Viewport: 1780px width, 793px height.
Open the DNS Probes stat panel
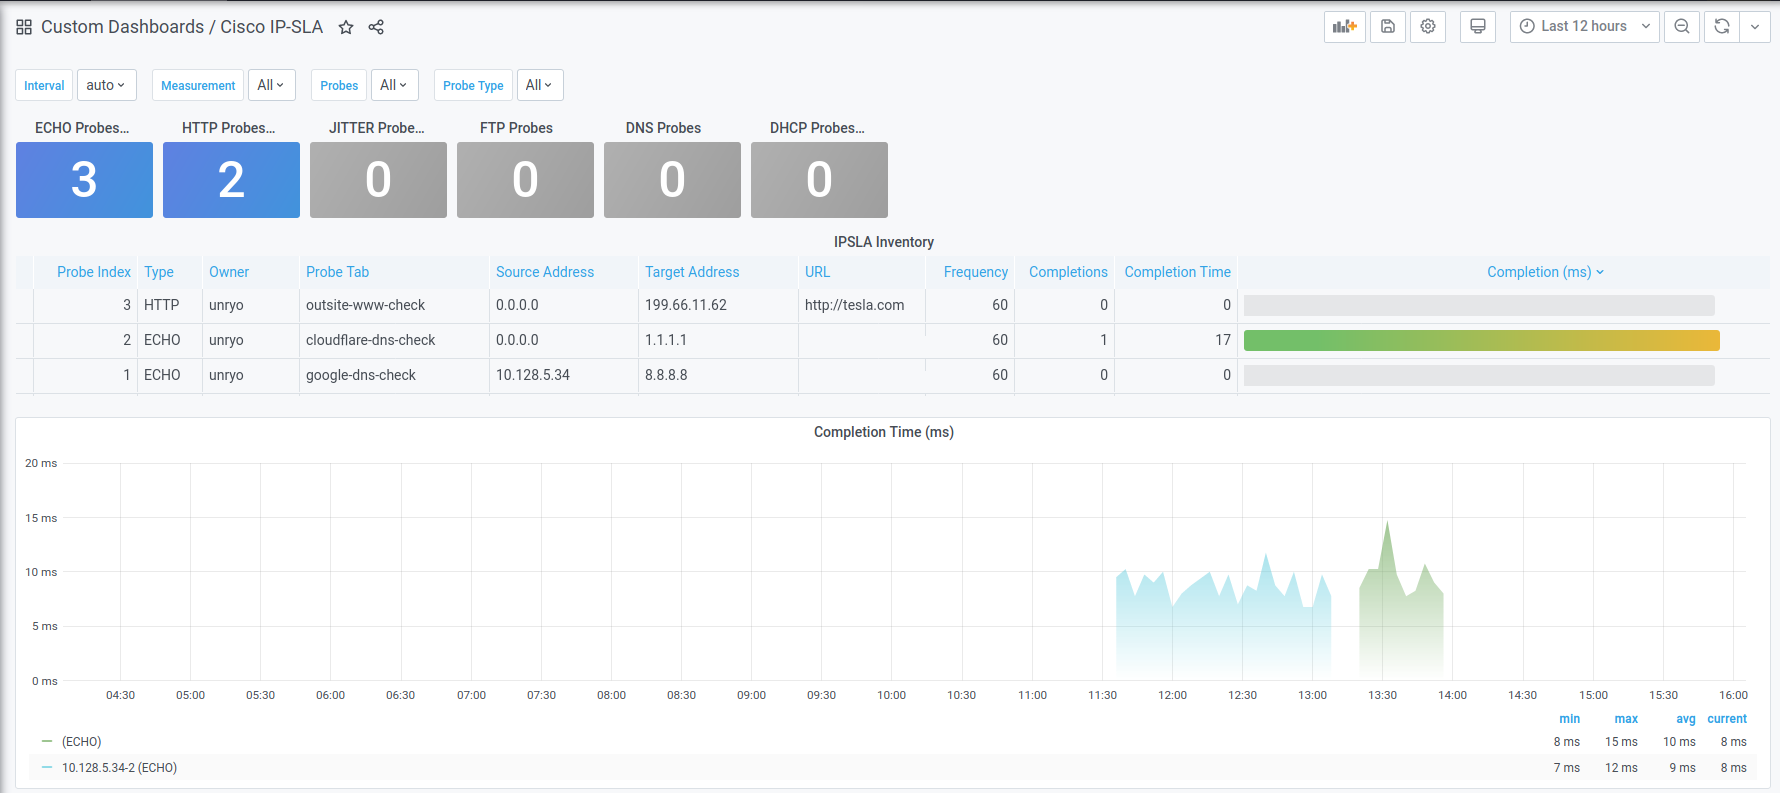[x=672, y=180]
